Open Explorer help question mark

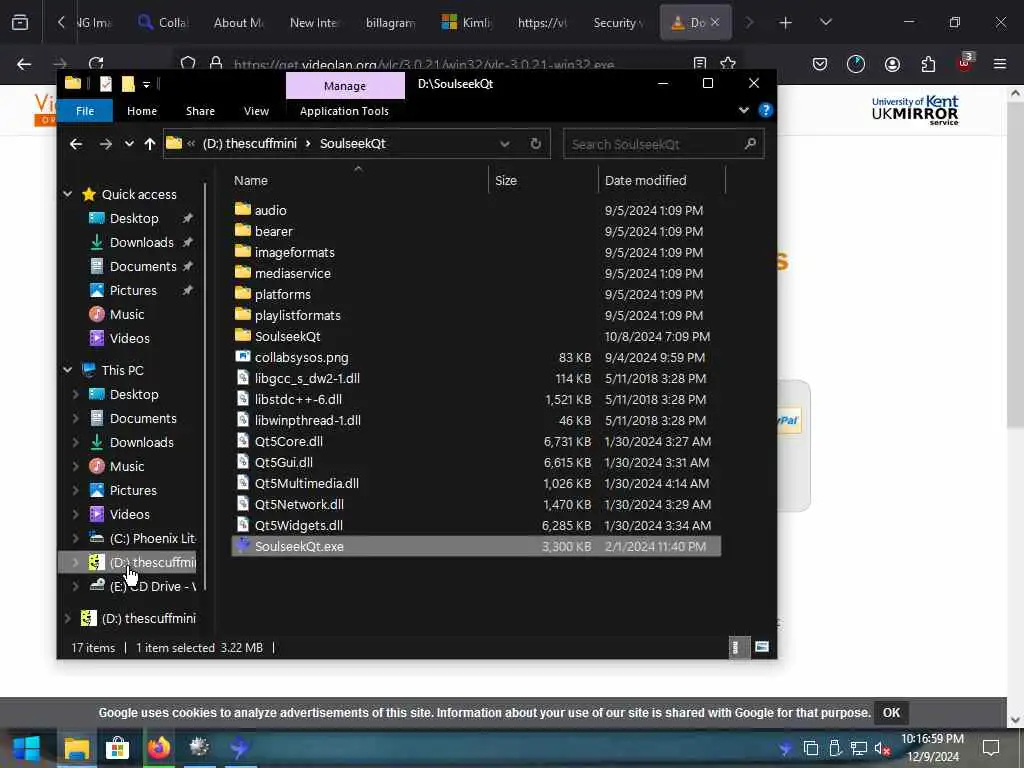coord(765,110)
